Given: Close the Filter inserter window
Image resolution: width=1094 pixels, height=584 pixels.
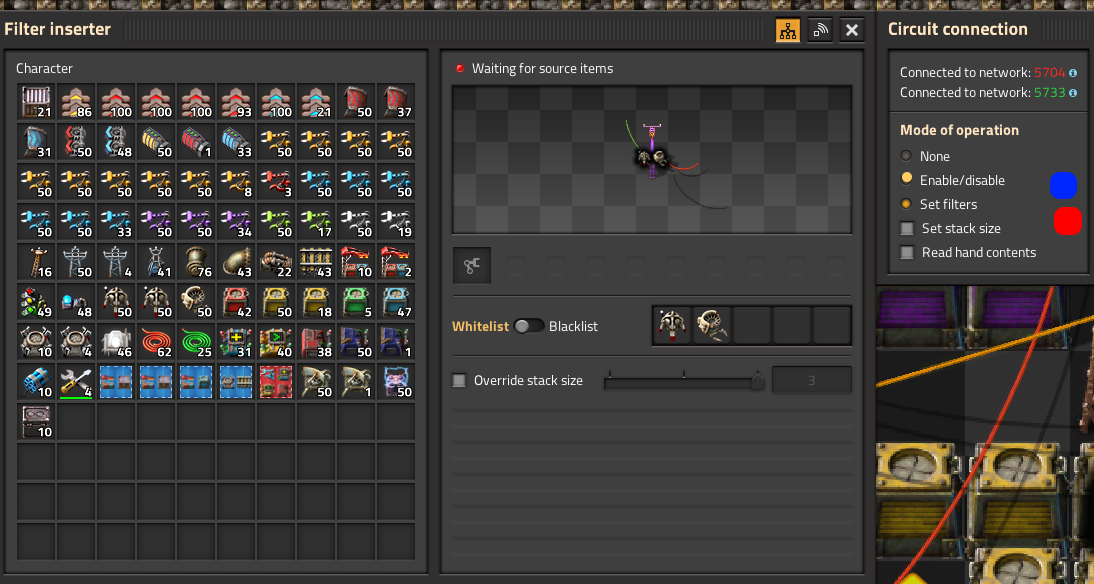Looking at the screenshot, I should pos(852,30).
